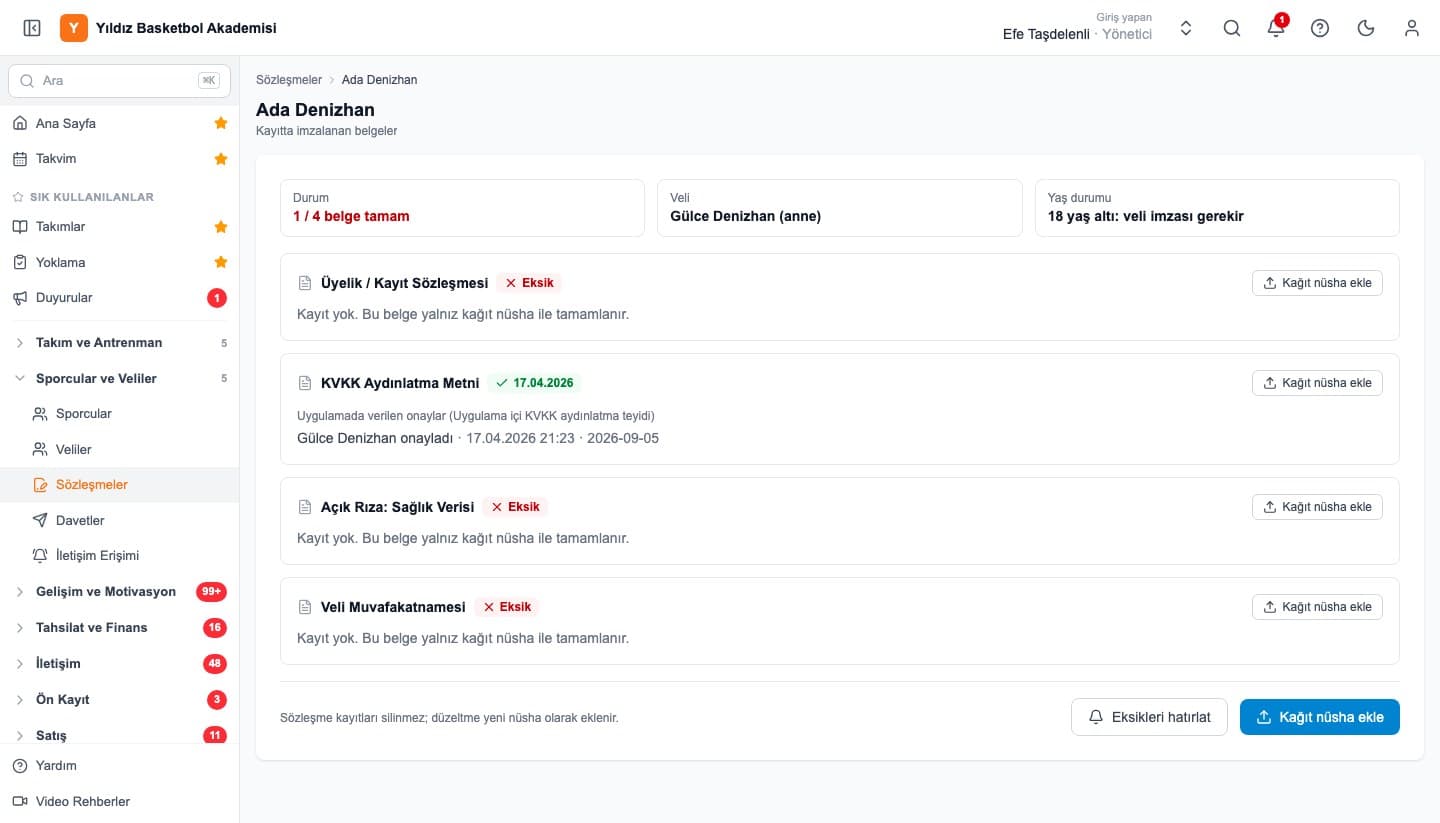Expand the Satış section

[119, 735]
